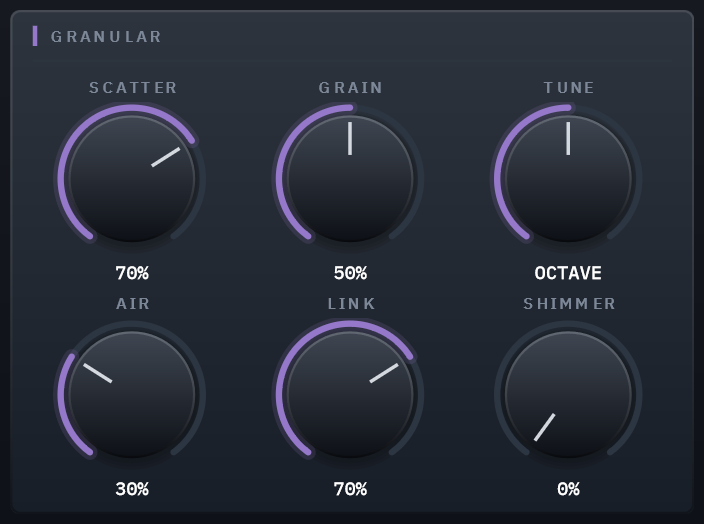Click the Air knob
Screen dimensions: 704x524
point(132,395)
